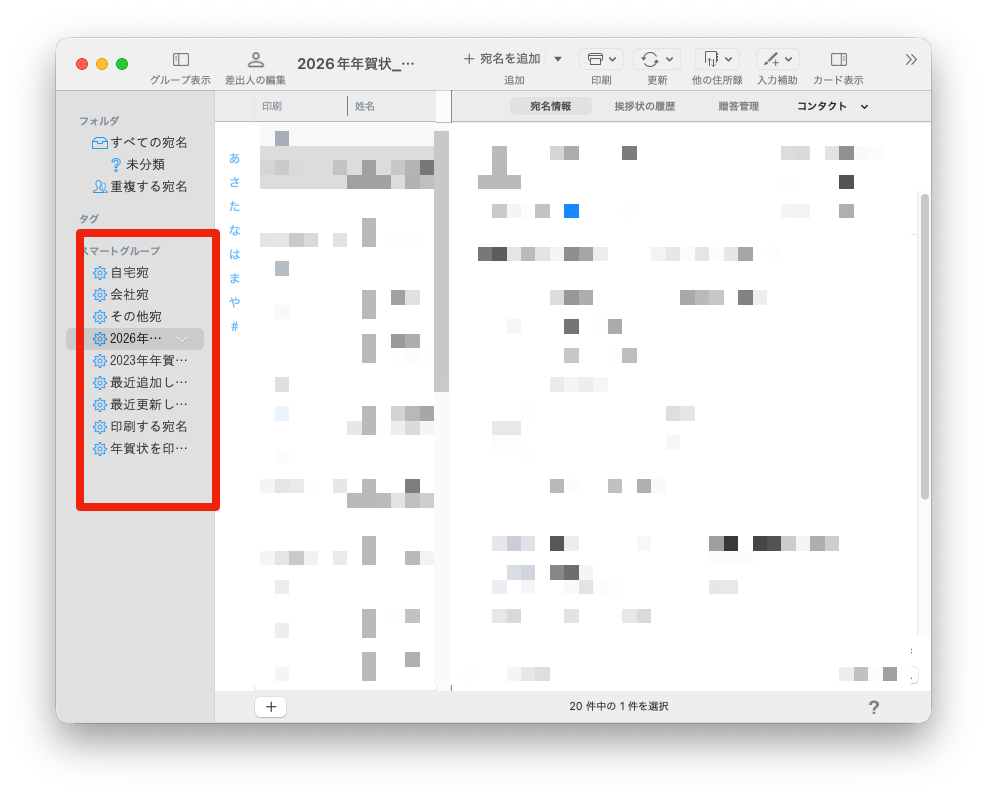Click the 印刷 printer icon
Screen dimensions: 987x797
(x=596, y=59)
